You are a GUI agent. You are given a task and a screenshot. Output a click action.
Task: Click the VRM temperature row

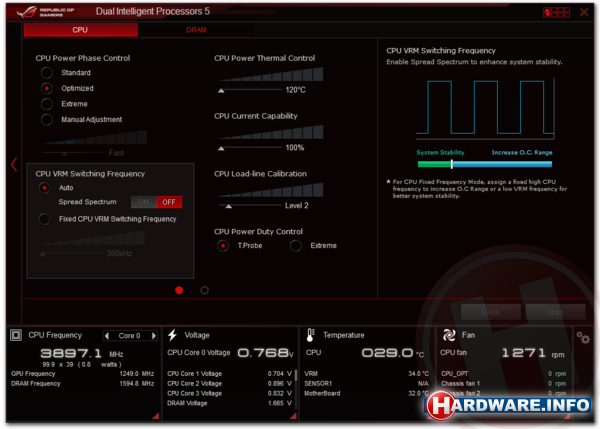pos(366,374)
